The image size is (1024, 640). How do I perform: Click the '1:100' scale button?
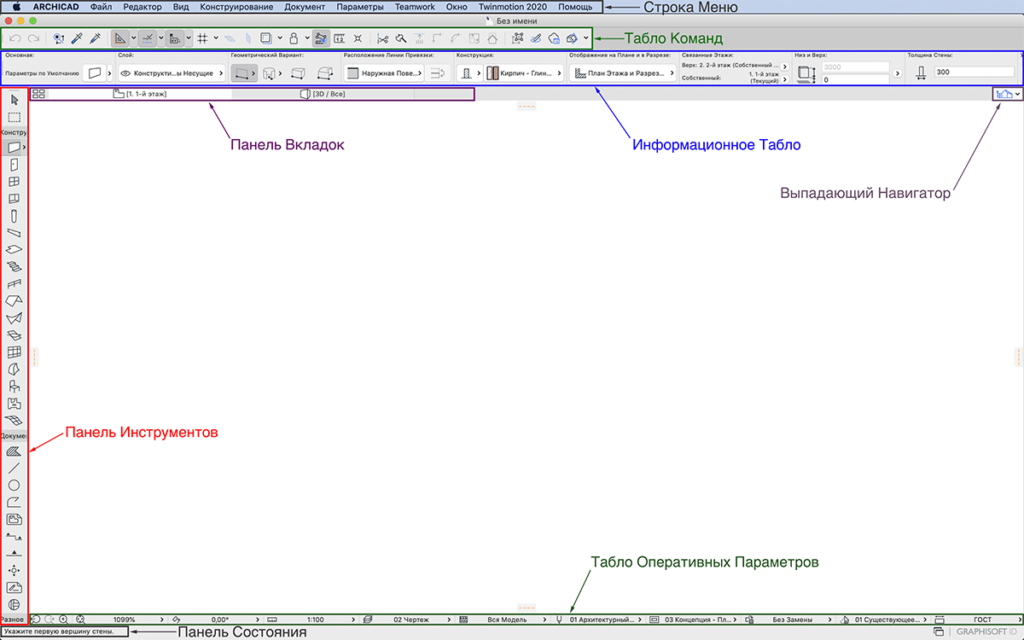314,620
